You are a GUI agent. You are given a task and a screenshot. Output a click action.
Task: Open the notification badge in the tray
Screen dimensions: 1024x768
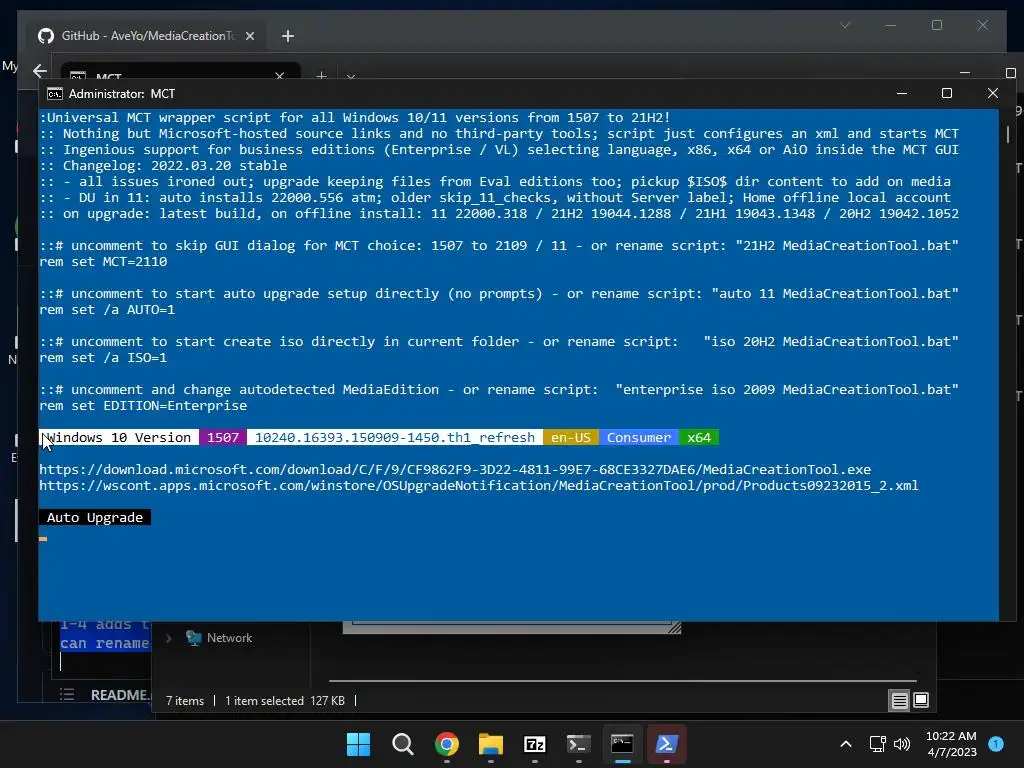coord(996,744)
